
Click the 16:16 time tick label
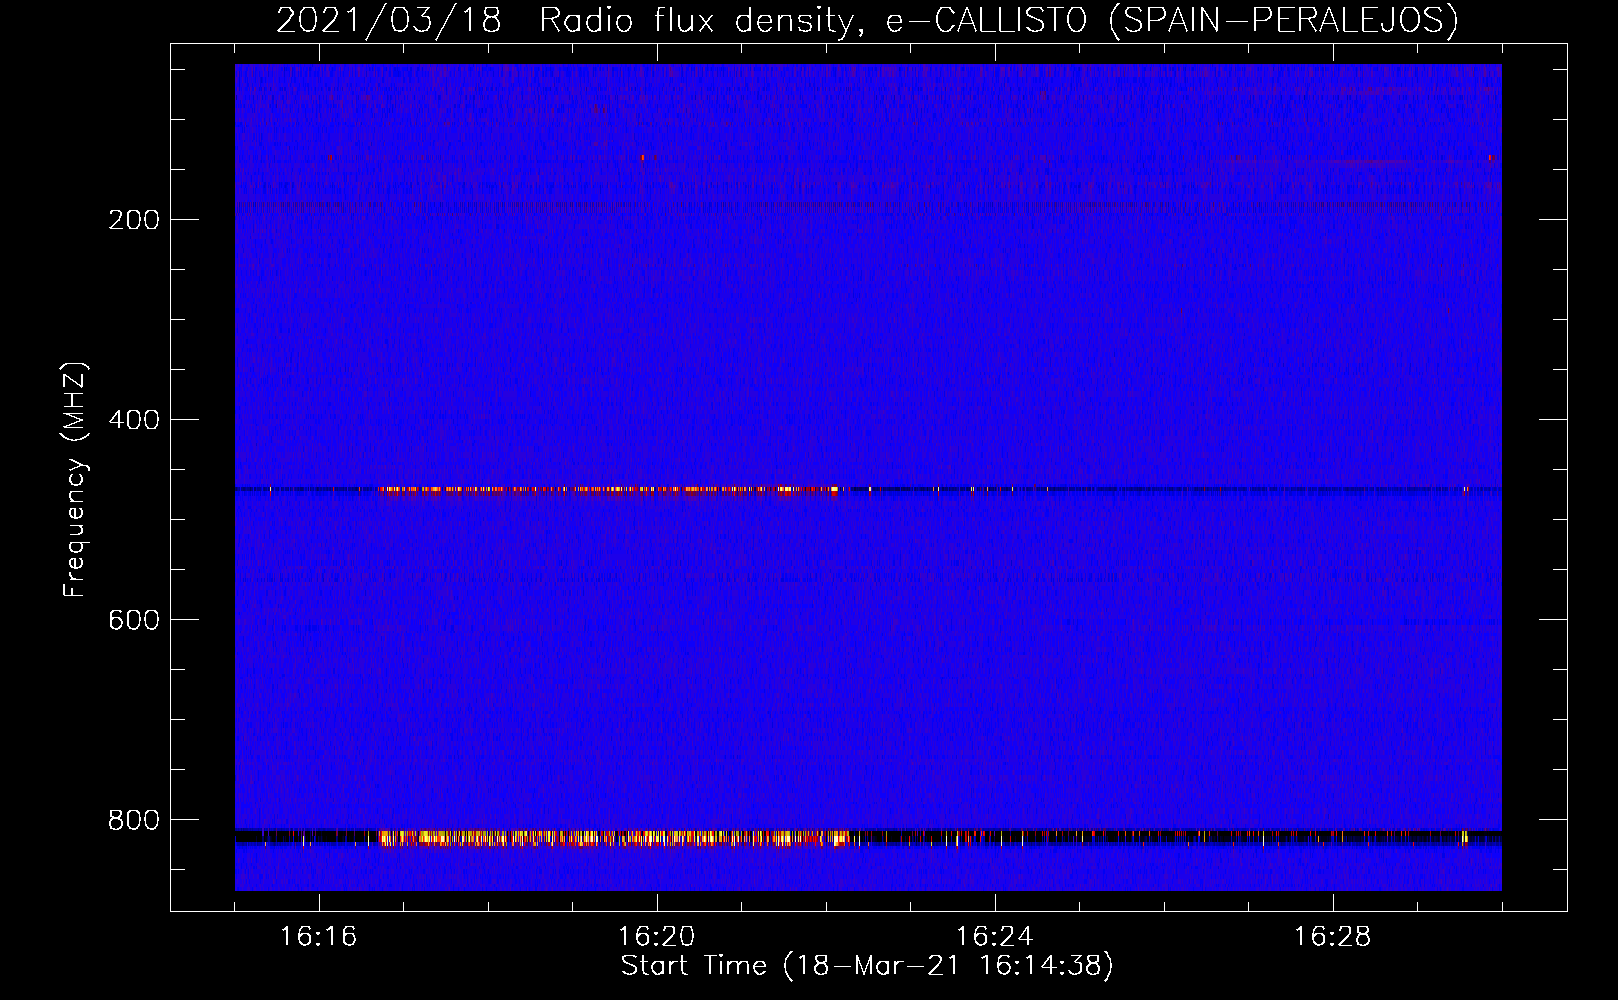319,937
